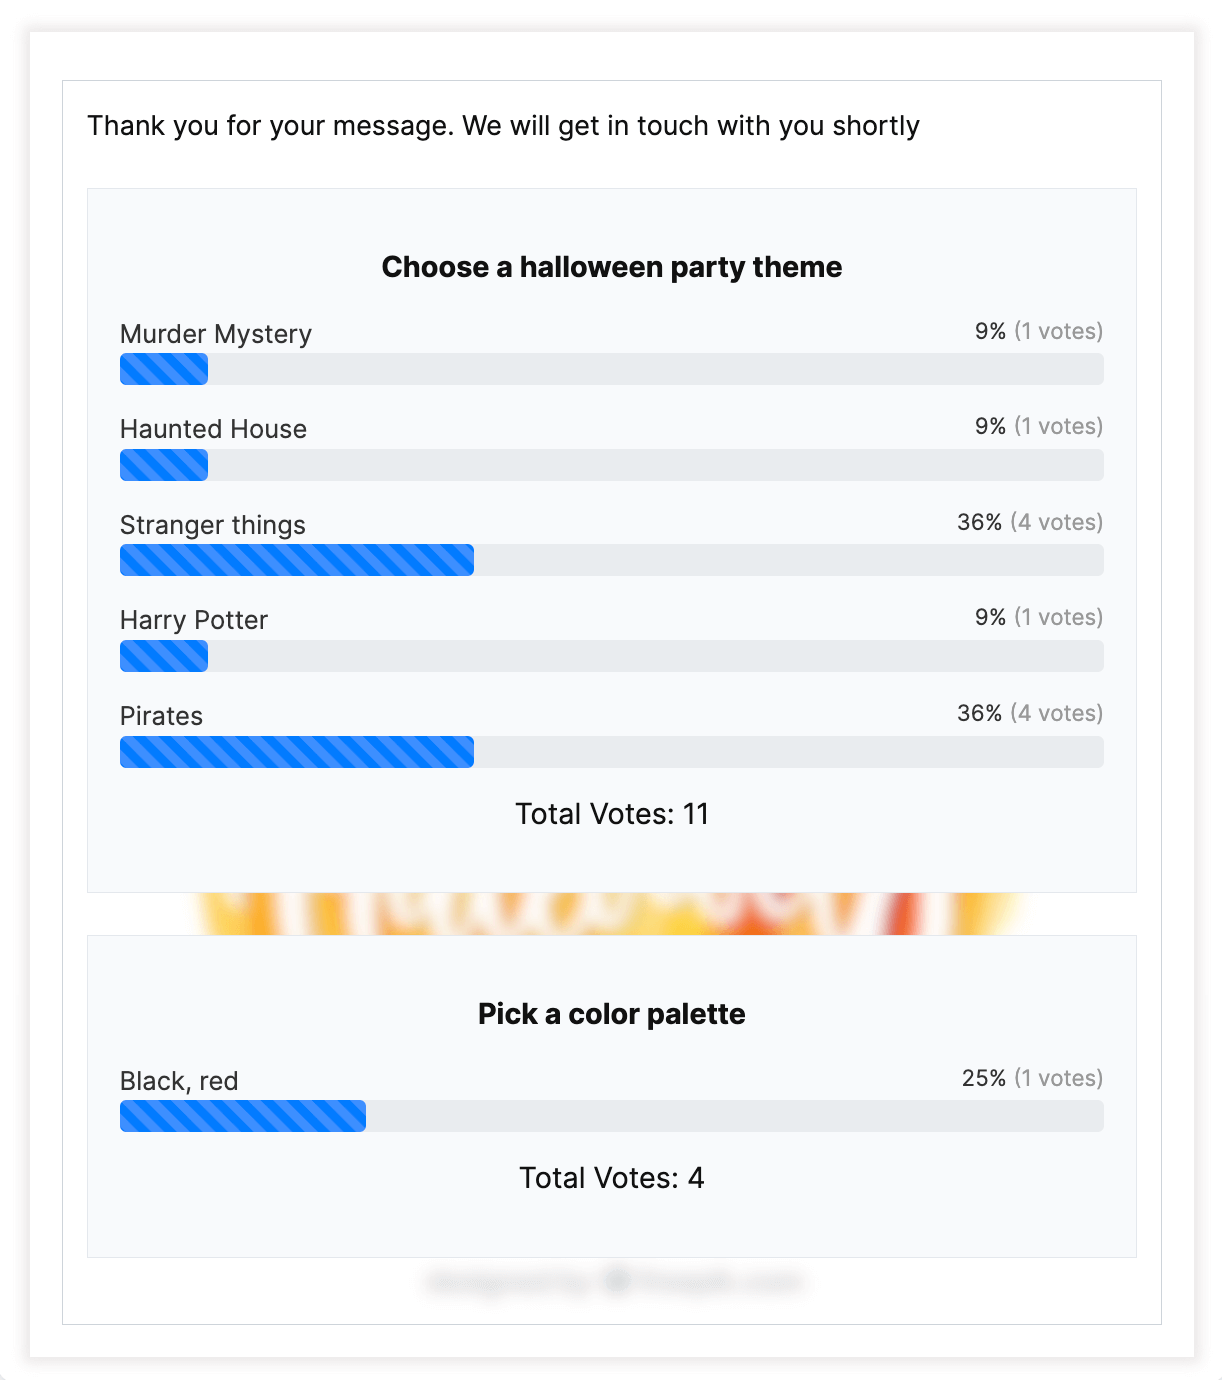Viewport: 1222px width, 1380px height.
Task: Select the Stranger things poll option
Action: pyautogui.click(x=212, y=525)
